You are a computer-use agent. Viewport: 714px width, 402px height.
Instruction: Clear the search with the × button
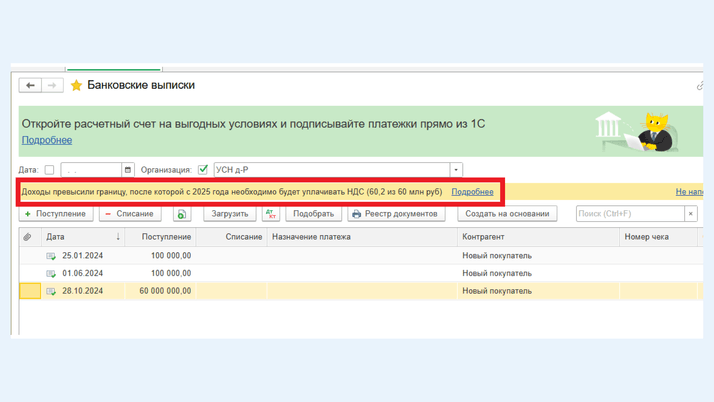(x=691, y=214)
